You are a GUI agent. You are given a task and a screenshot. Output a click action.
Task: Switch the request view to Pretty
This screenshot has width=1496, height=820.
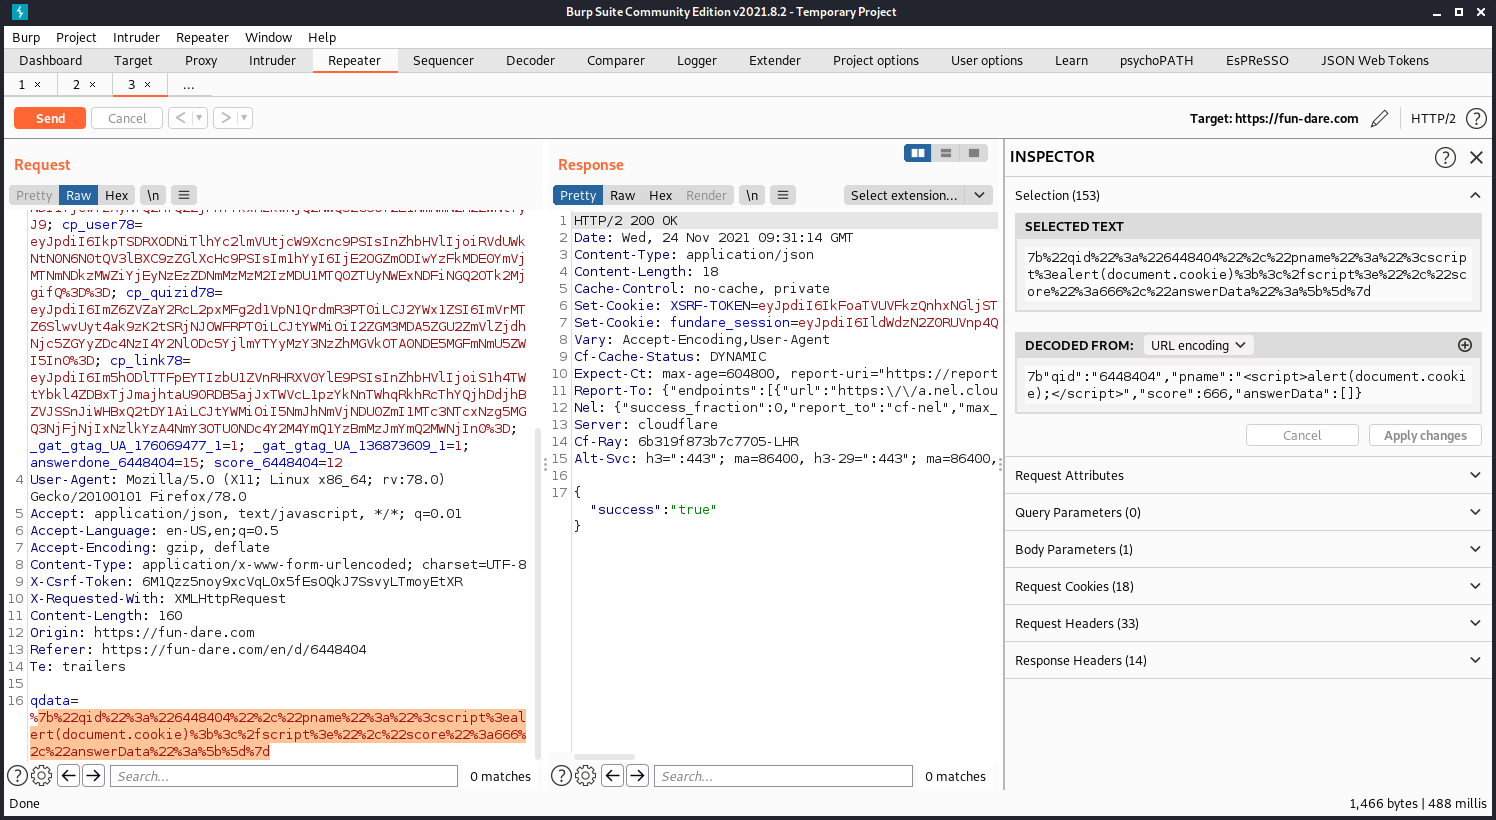(34, 195)
